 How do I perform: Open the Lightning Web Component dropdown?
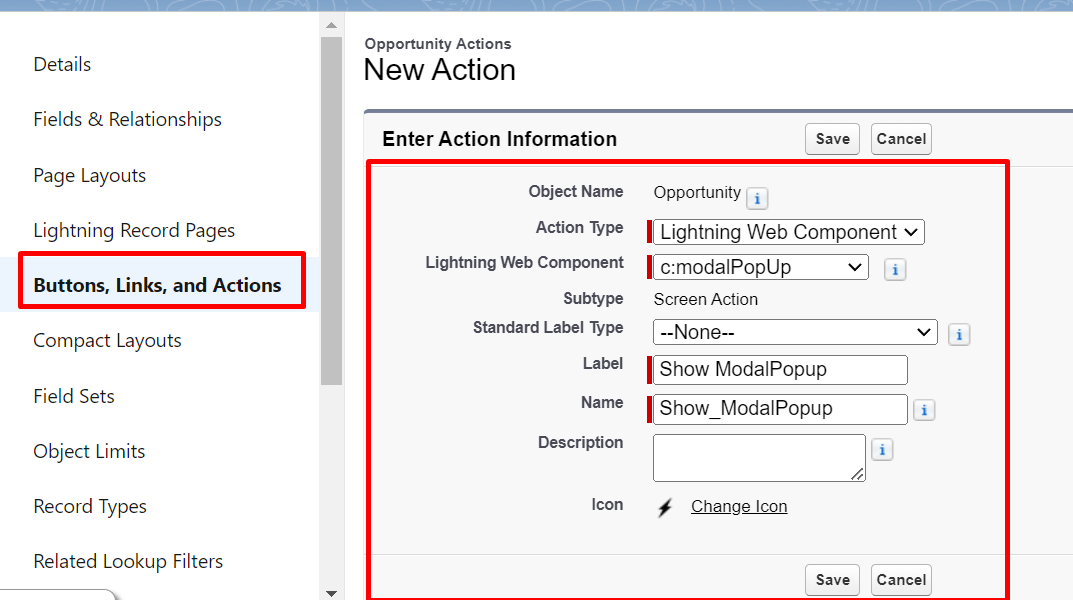point(760,267)
